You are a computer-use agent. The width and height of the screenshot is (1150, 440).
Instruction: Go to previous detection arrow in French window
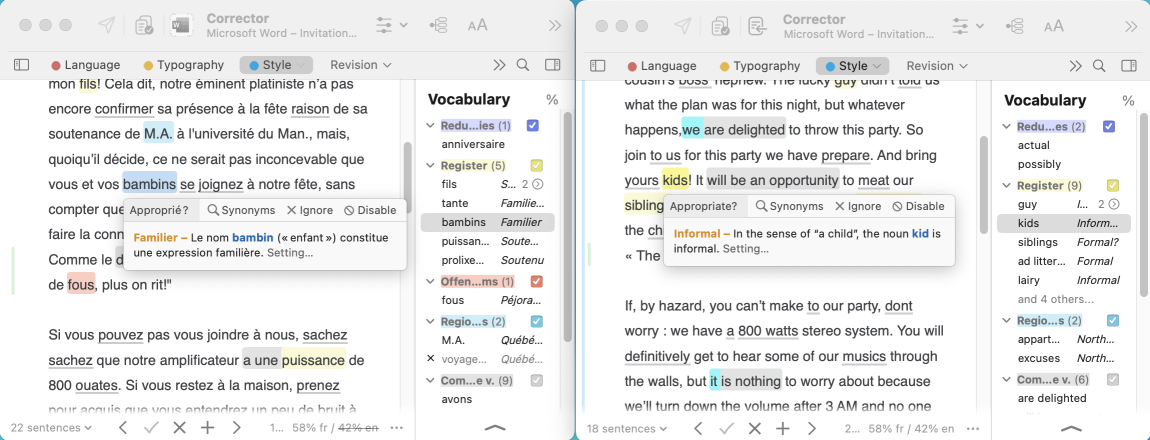click(x=123, y=428)
